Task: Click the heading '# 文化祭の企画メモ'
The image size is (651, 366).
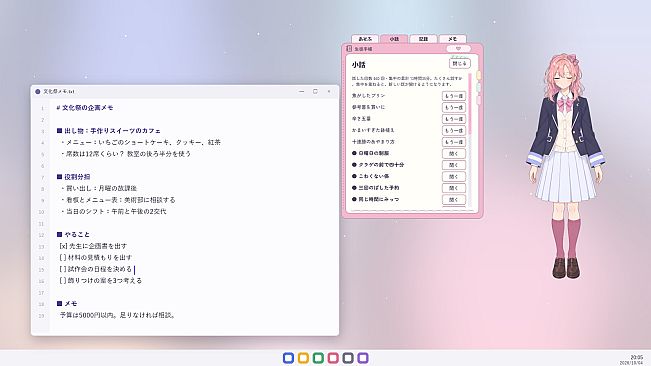Action: pyautogui.click(x=85, y=108)
